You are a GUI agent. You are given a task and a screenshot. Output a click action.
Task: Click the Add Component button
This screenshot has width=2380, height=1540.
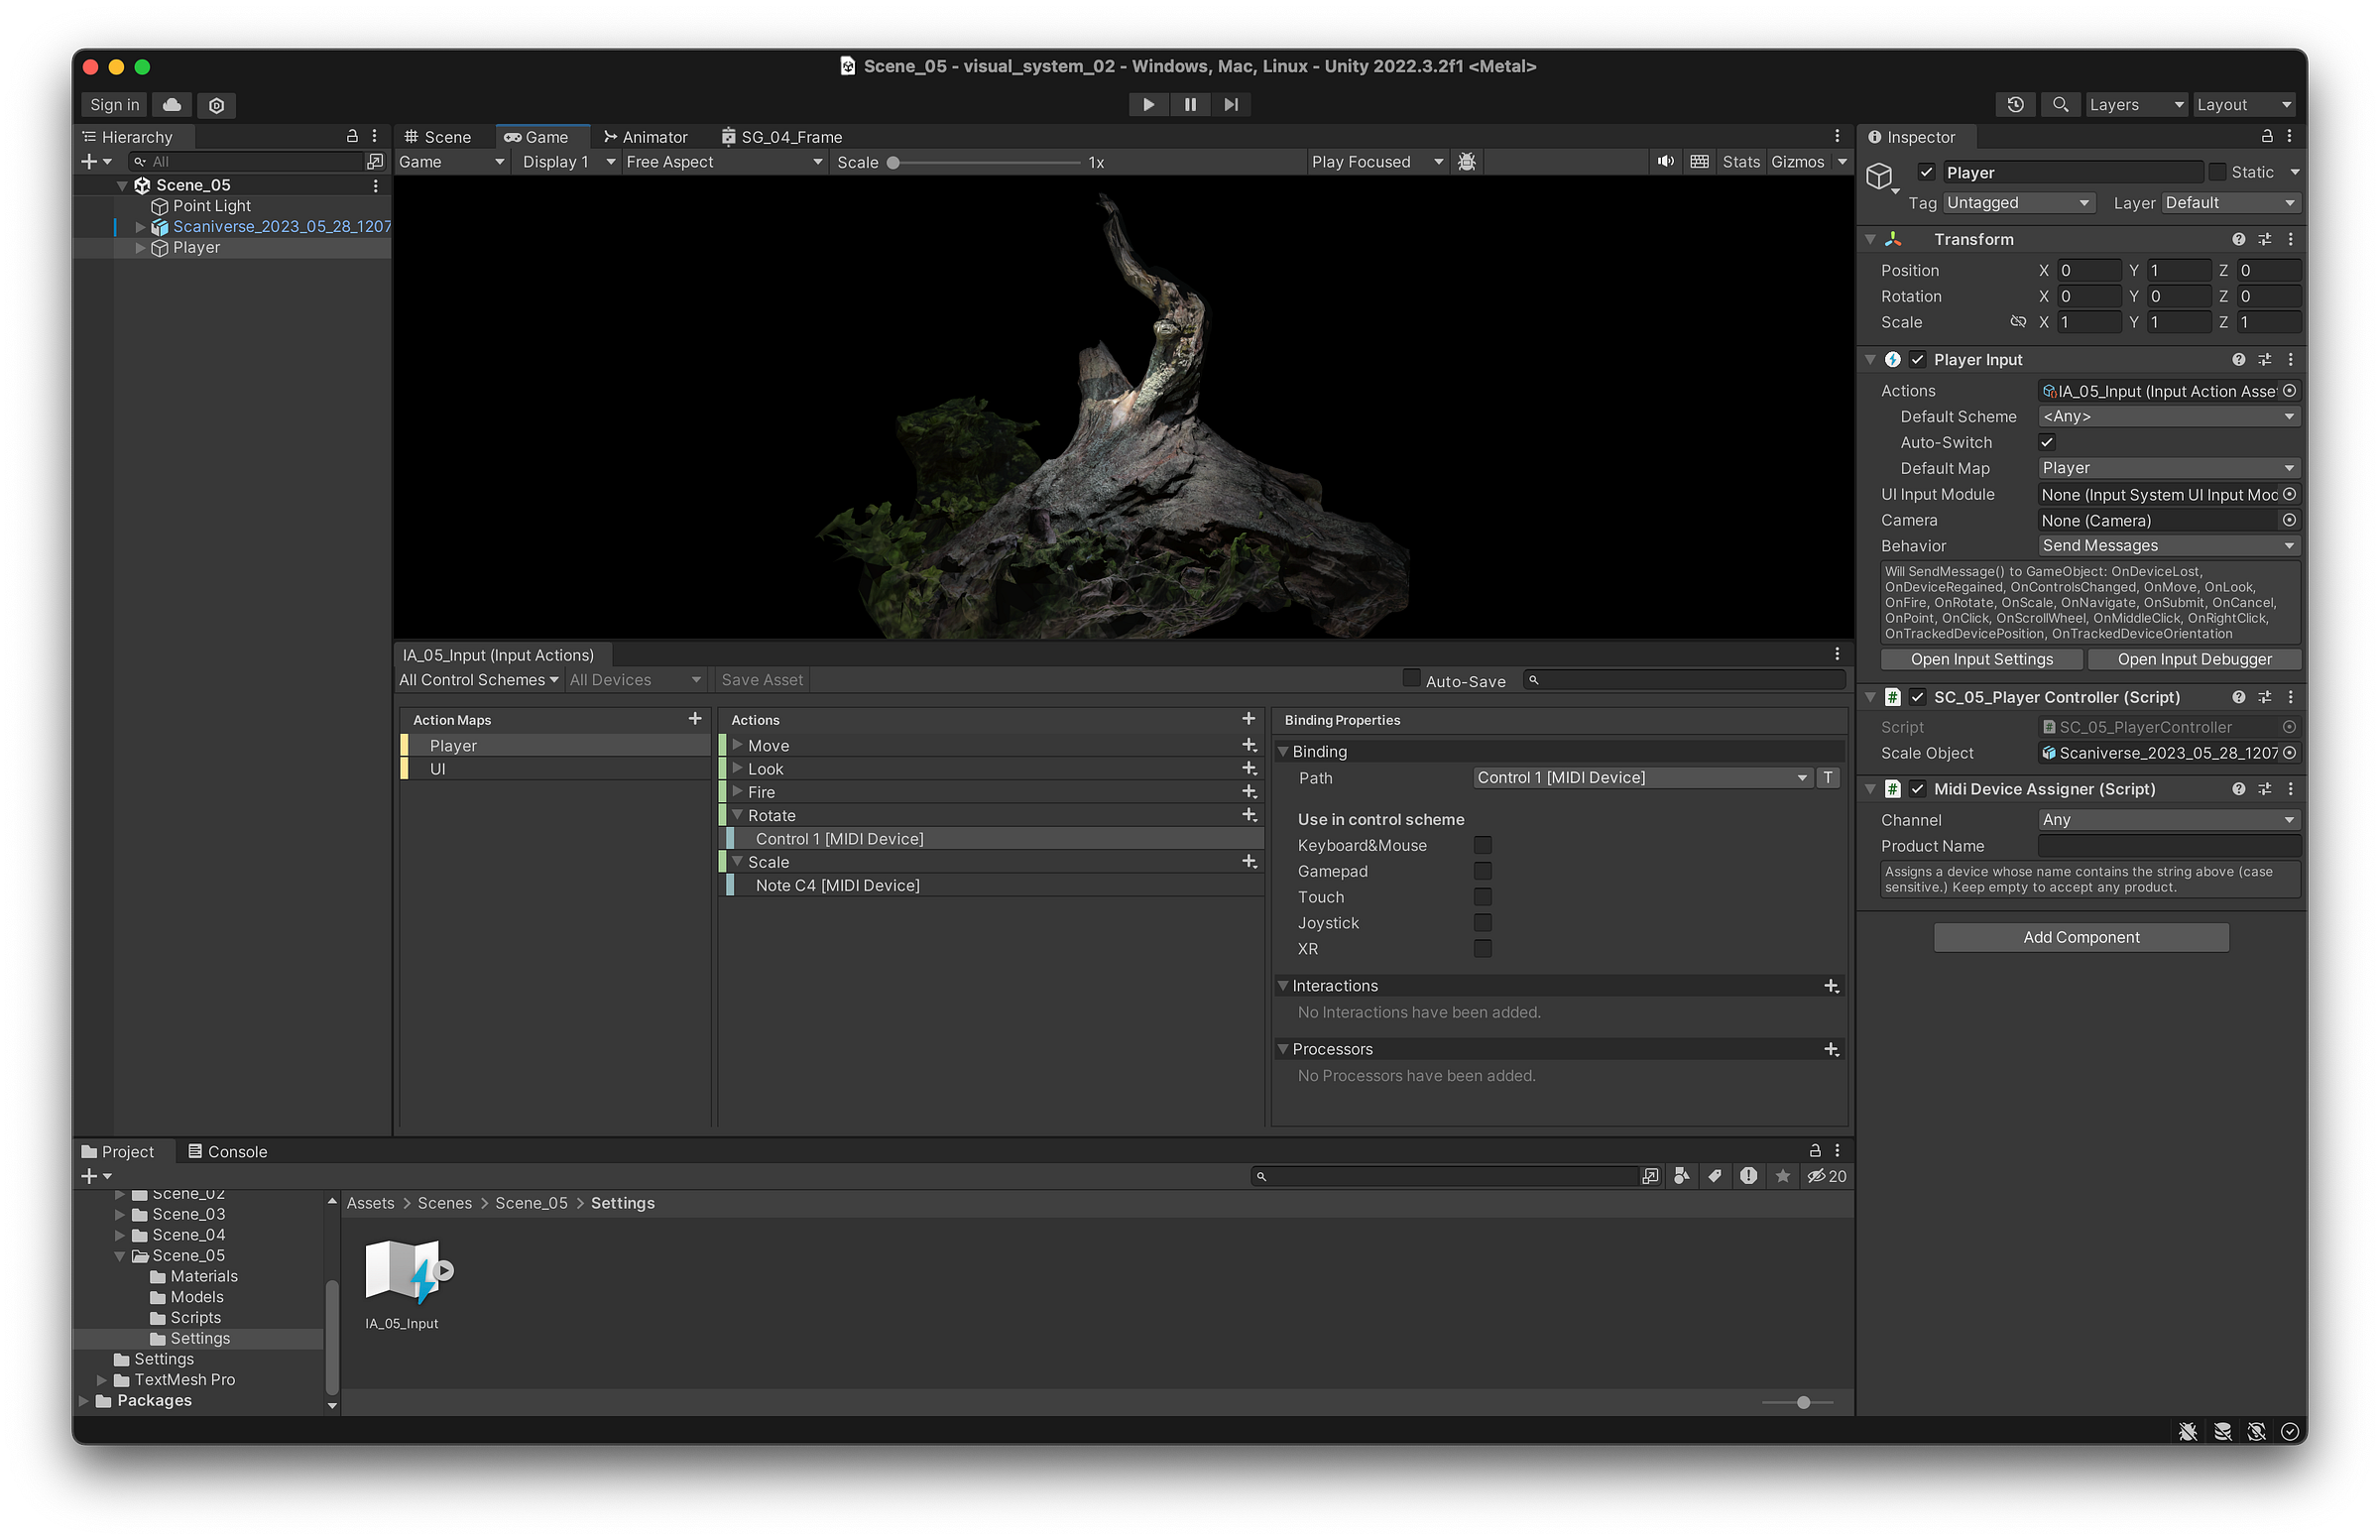click(2081, 937)
